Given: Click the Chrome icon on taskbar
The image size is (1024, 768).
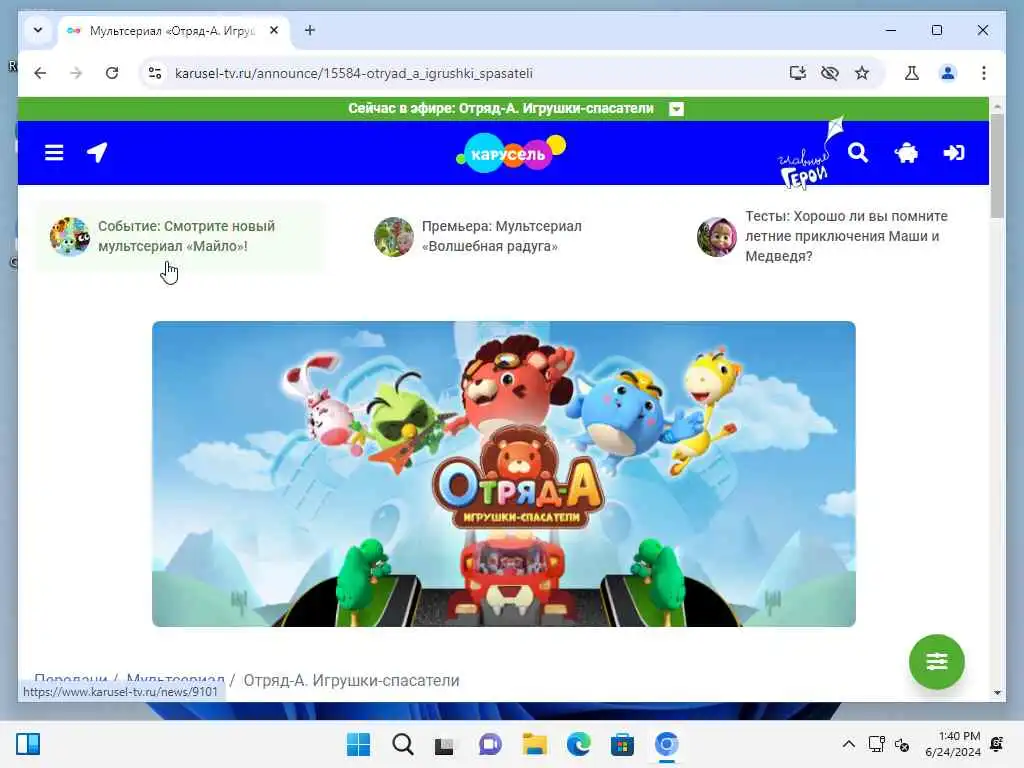Looking at the screenshot, I should (x=667, y=744).
